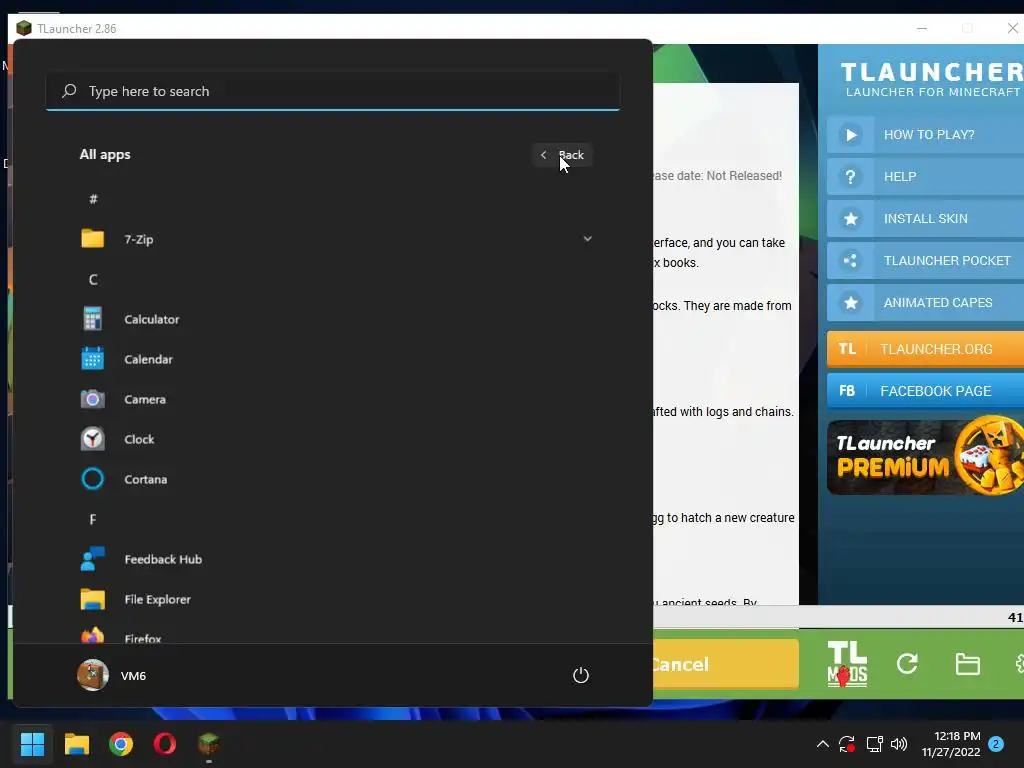Open the 7-Zip folder icon

pyautogui.click(x=93, y=239)
